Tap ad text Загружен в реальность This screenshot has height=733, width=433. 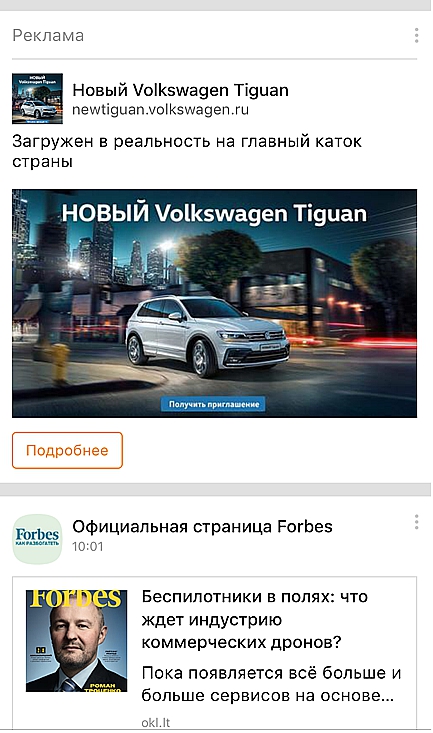coord(187,151)
